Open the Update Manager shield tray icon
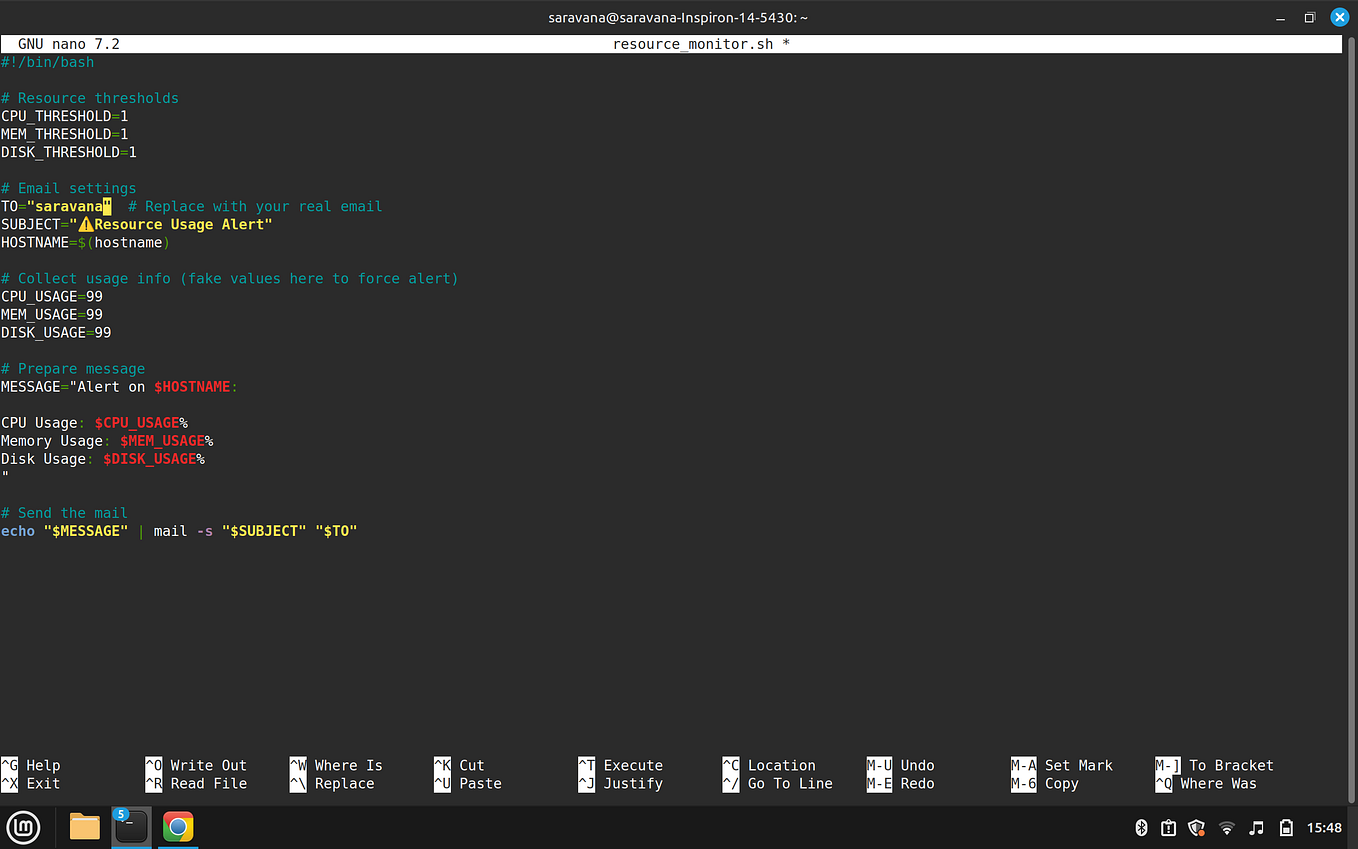1358x849 pixels. click(1196, 827)
